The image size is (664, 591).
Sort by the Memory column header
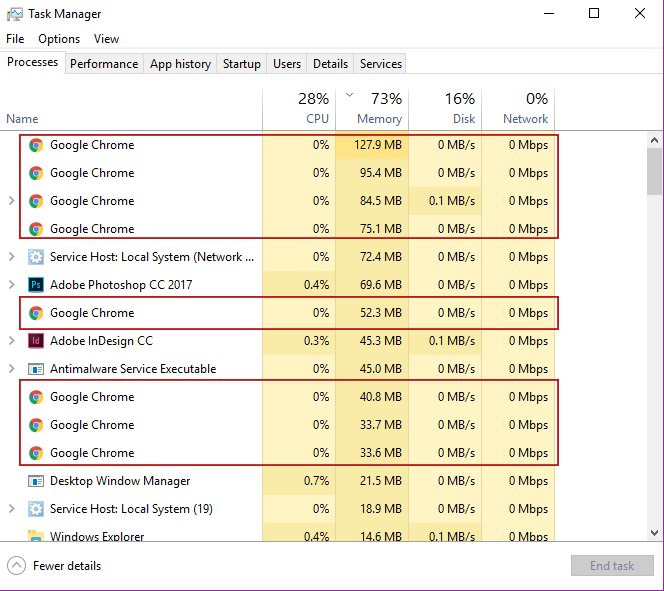[x=372, y=109]
